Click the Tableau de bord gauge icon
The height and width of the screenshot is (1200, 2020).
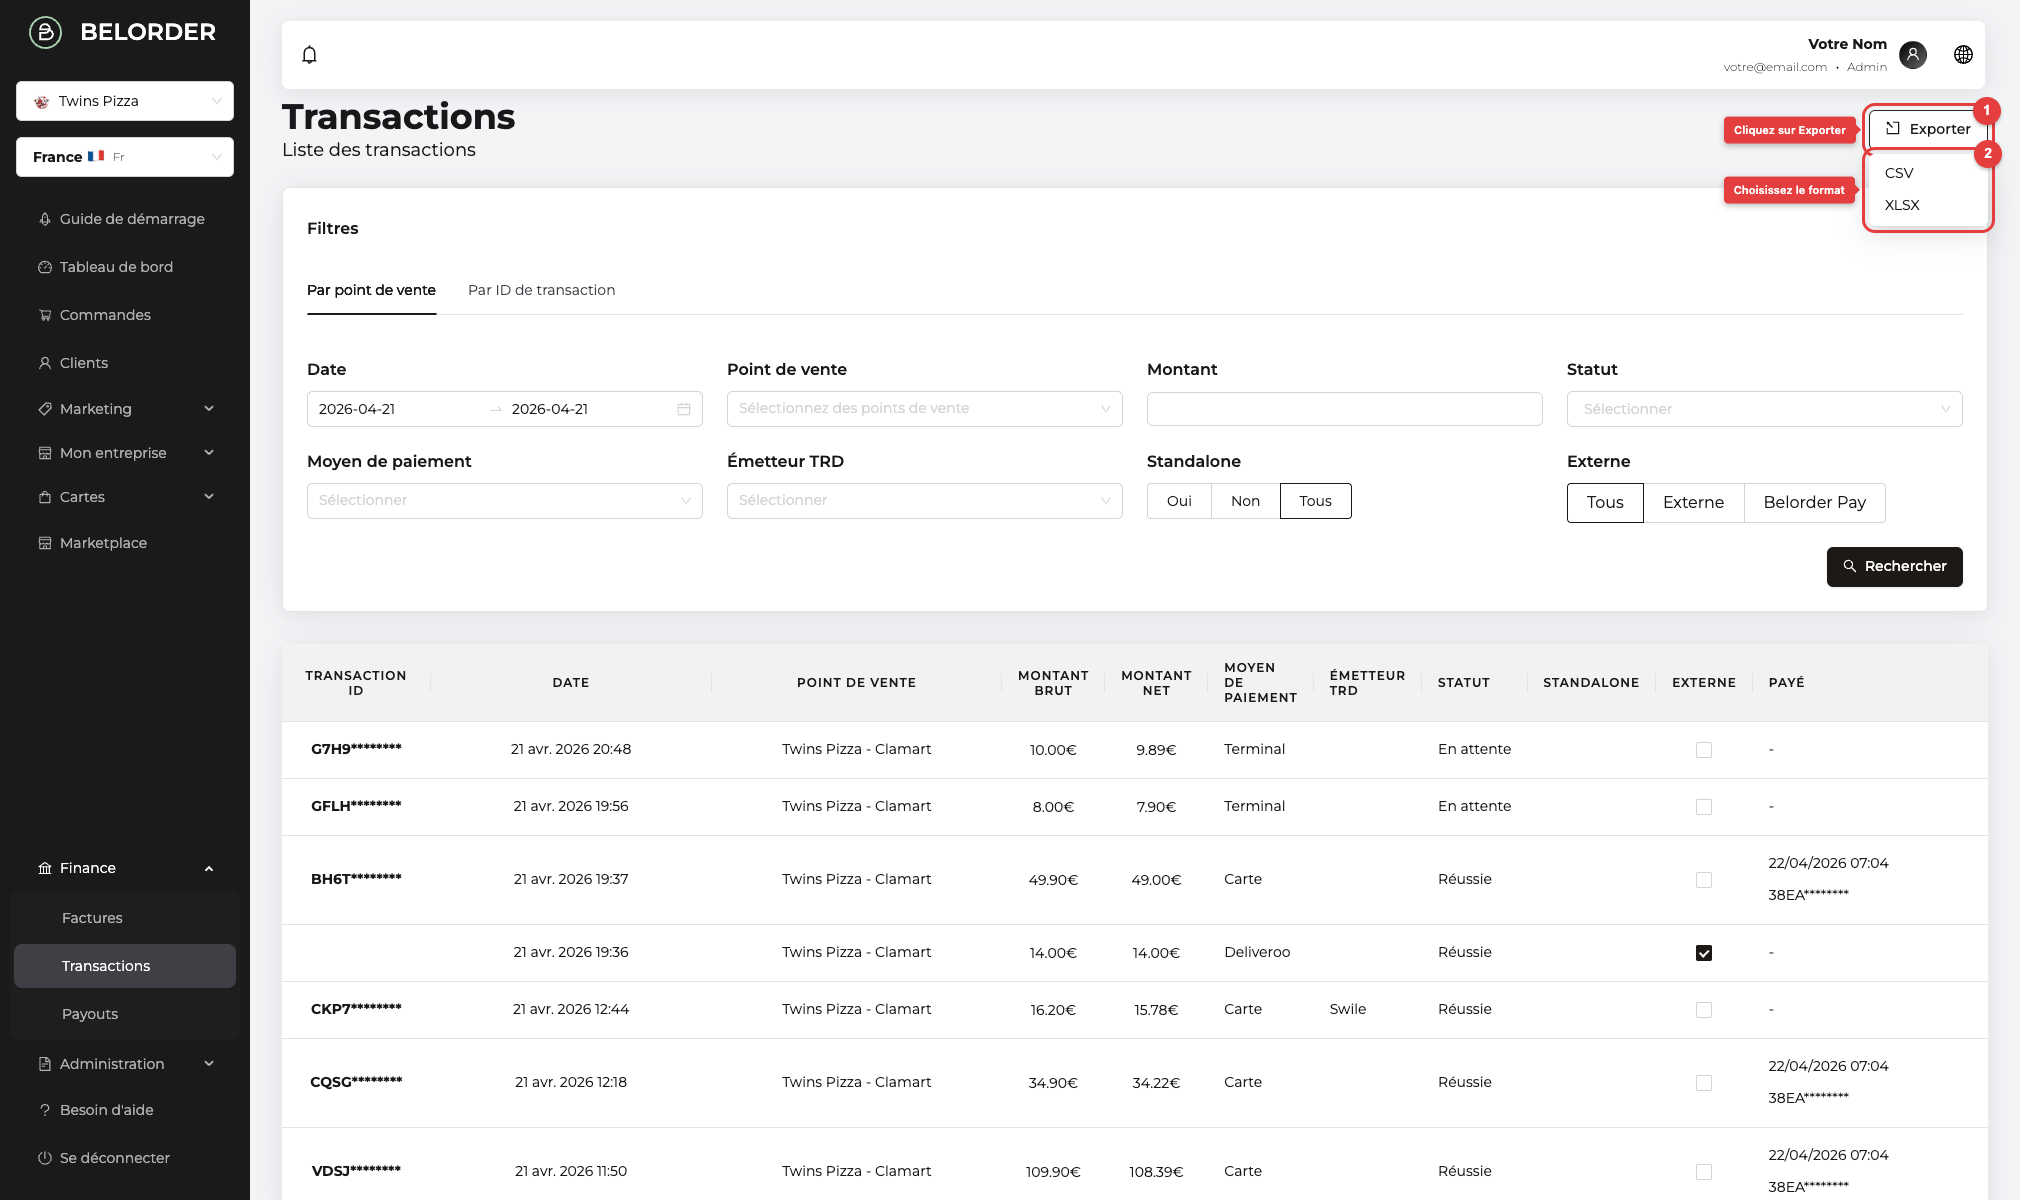pyautogui.click(x=45, y=267)
